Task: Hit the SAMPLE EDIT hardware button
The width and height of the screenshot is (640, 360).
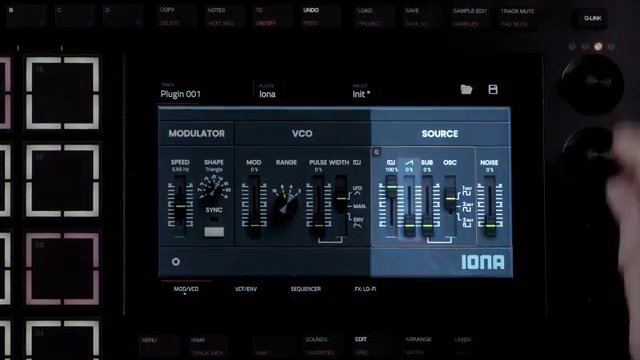Action: click(x=470, y=18)
